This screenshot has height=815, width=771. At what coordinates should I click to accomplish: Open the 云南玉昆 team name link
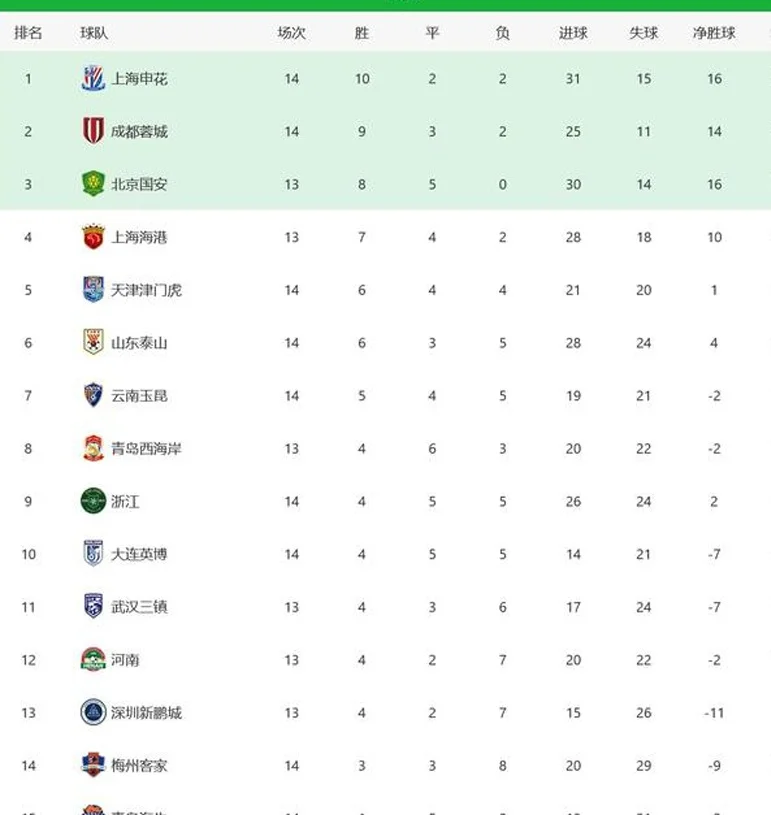tap(139, 396)
